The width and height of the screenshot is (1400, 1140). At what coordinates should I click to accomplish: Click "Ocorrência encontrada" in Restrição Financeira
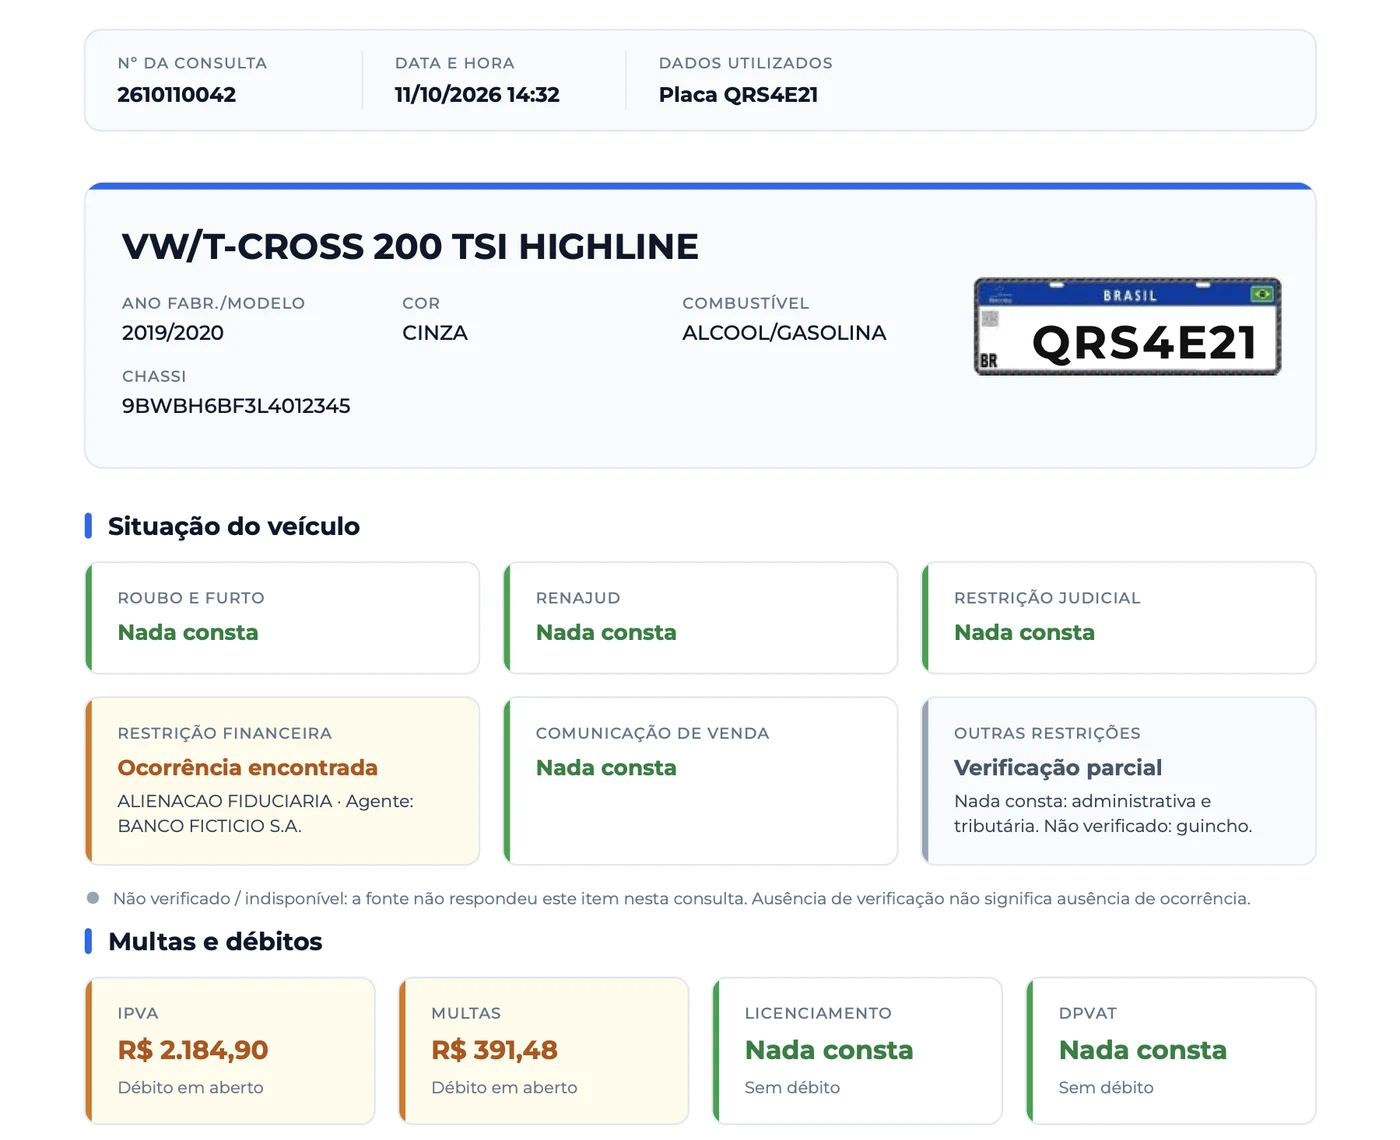click(x=248, y=768)
